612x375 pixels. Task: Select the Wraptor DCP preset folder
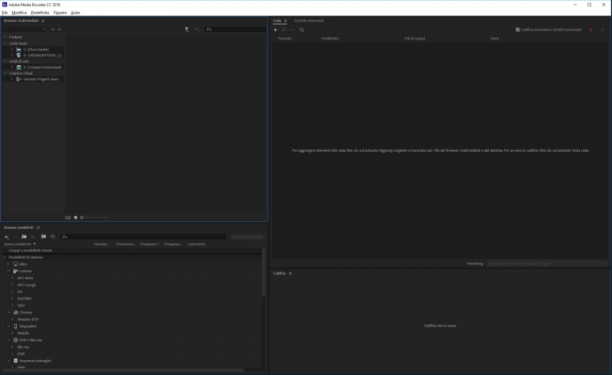pyautogui.click(x=28, y=320)
